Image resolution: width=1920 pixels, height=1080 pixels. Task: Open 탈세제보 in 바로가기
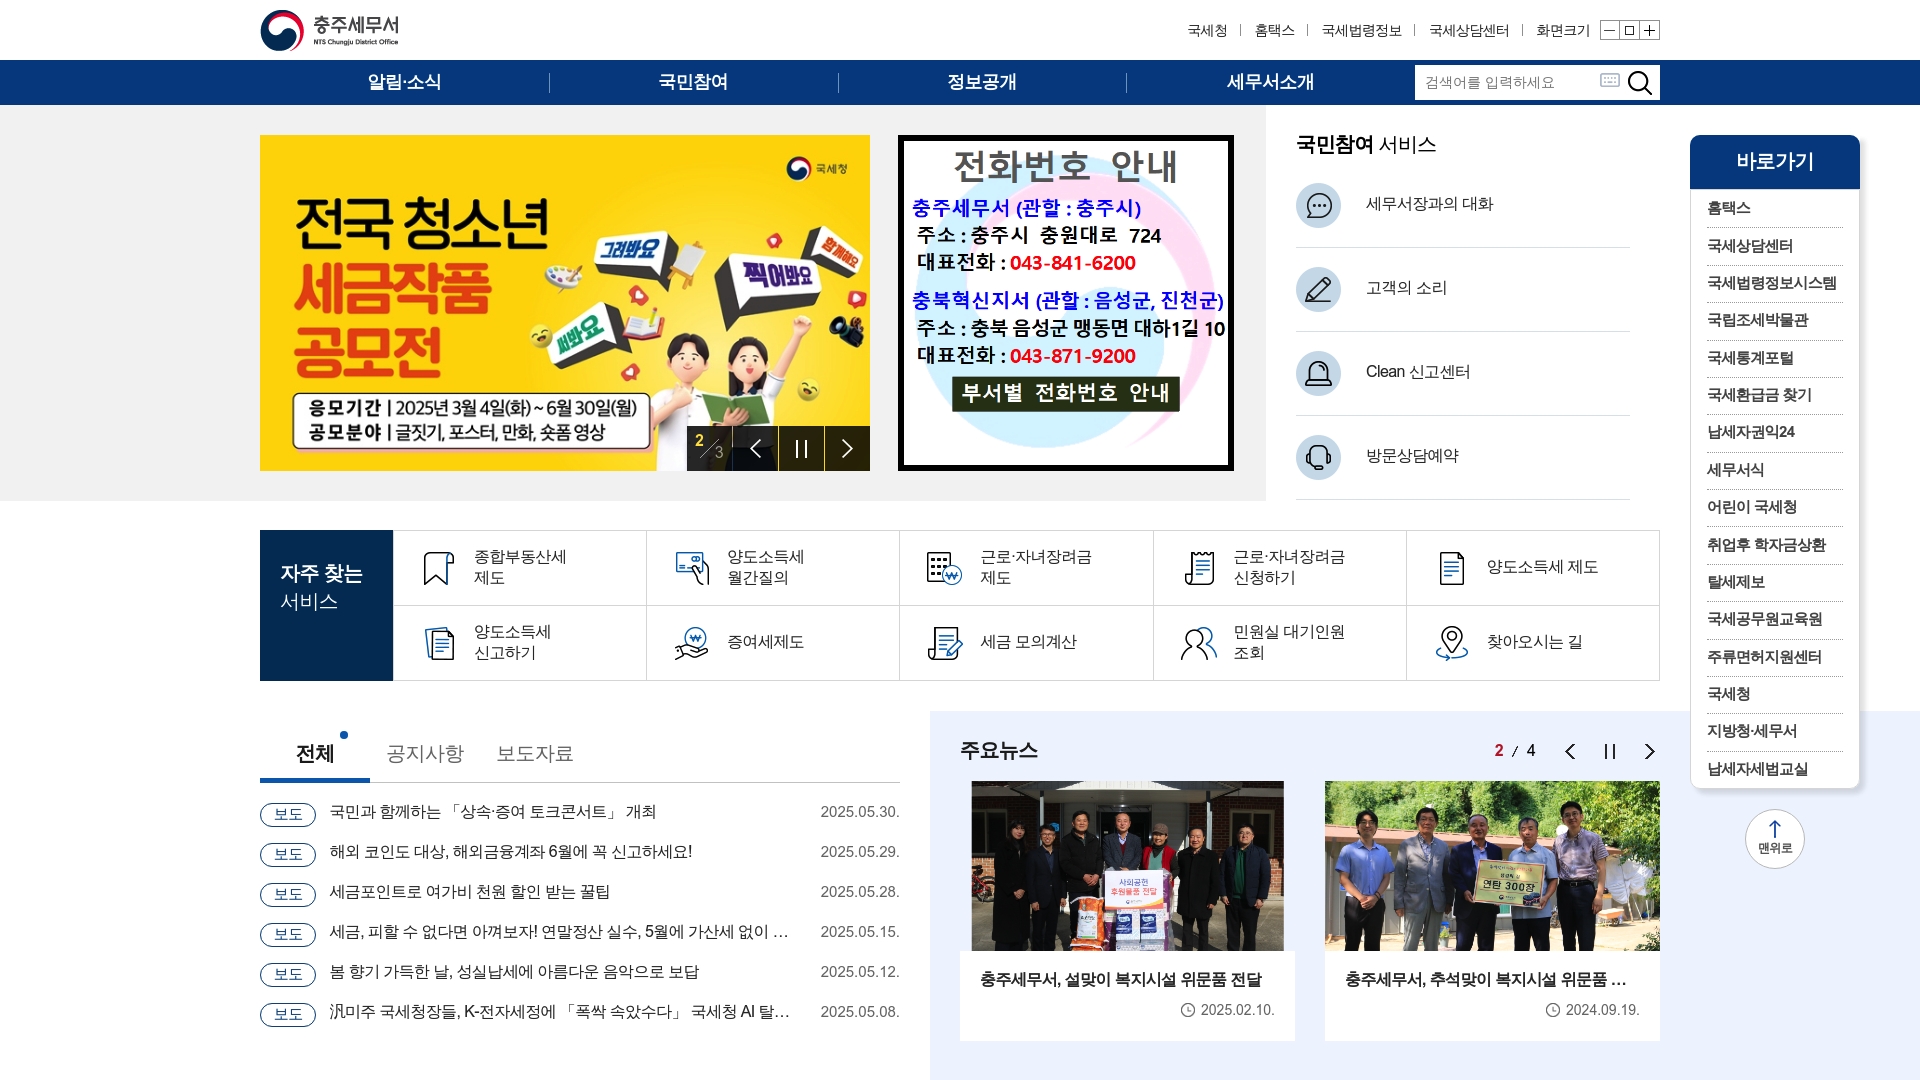(1736, 583)
